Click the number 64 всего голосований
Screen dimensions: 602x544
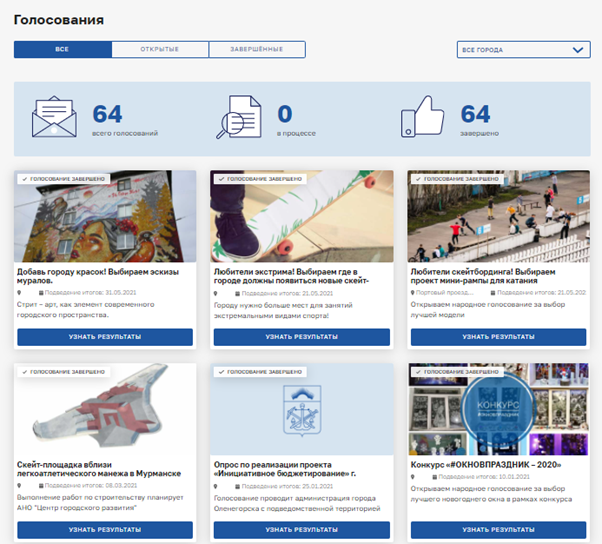pyautogui.click(x=108, y=114)
